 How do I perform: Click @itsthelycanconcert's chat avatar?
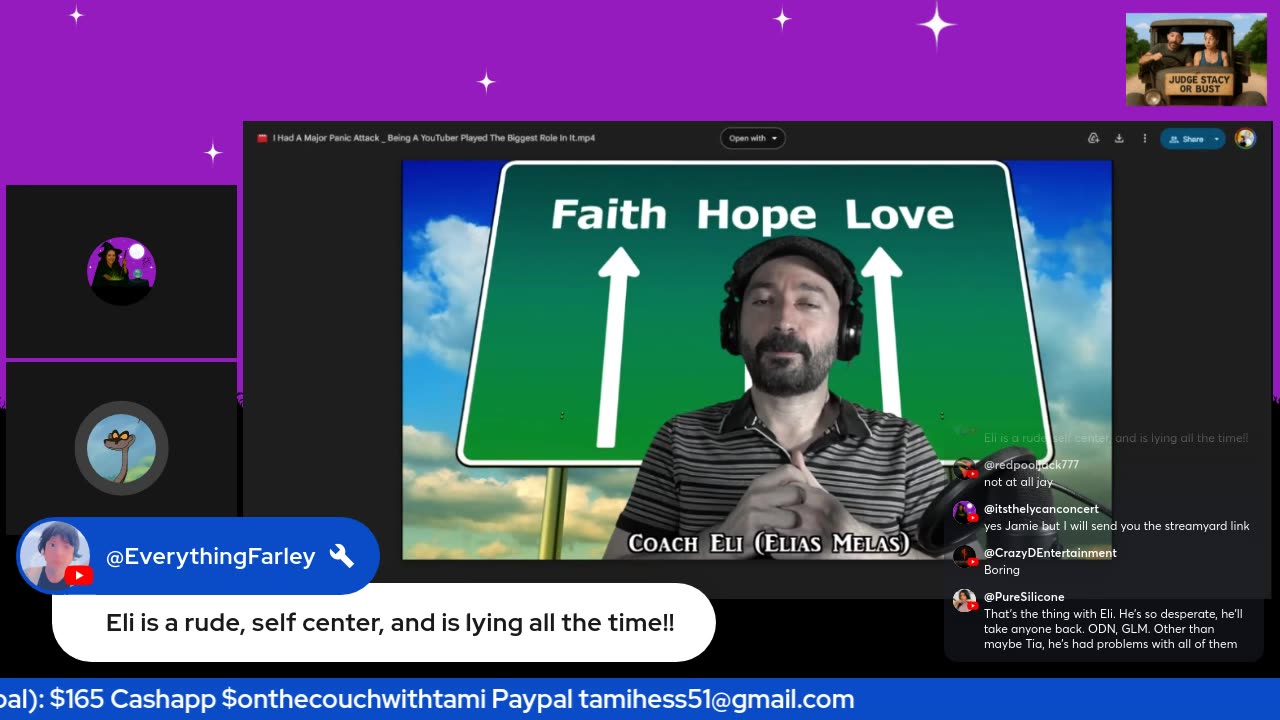click(x=964, y=513)
